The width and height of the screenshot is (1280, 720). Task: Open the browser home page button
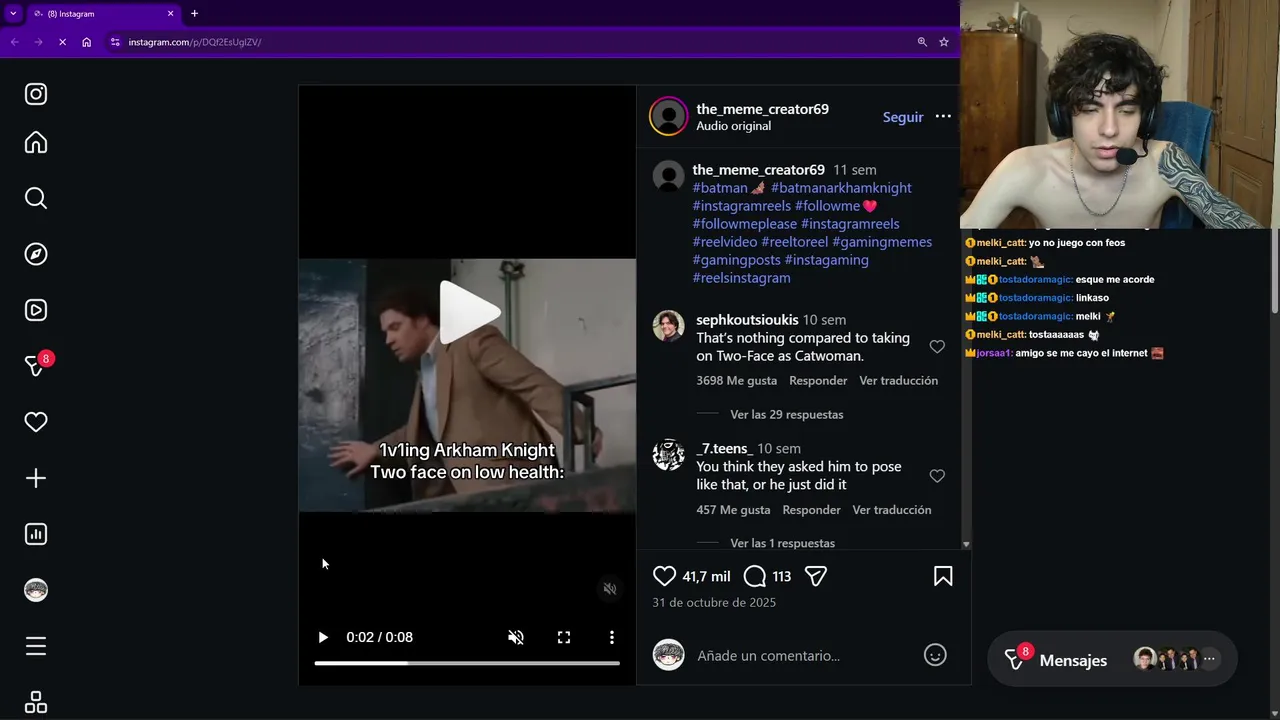[x=87, y=42]
